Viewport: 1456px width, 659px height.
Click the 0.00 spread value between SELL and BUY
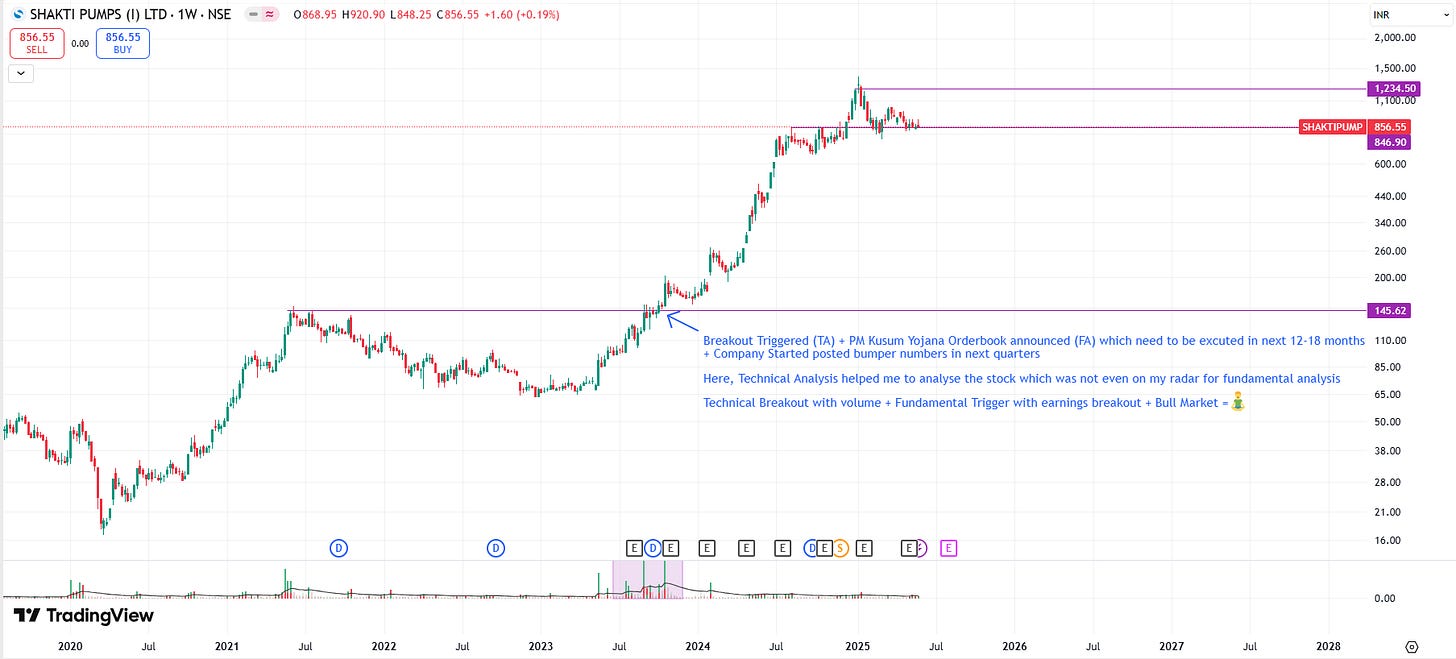[80, 43]
